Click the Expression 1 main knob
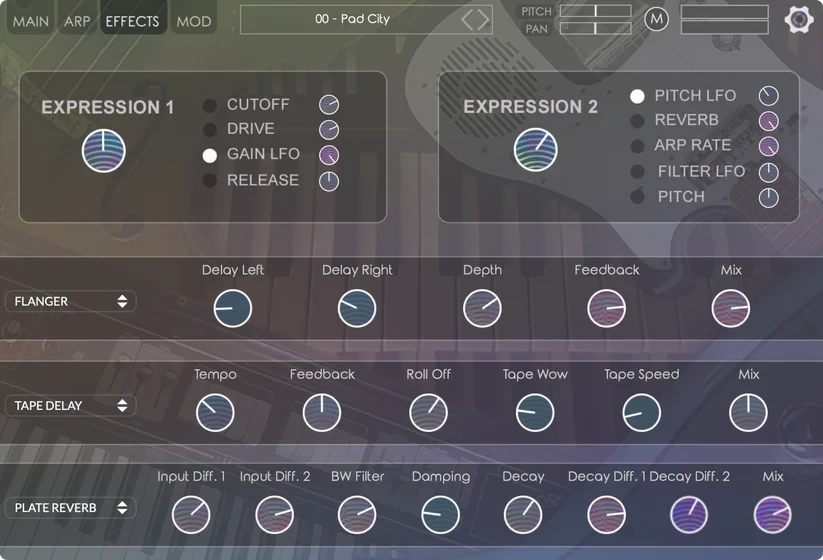Screen dimensions: 823x560 click(x=104, y=151)
